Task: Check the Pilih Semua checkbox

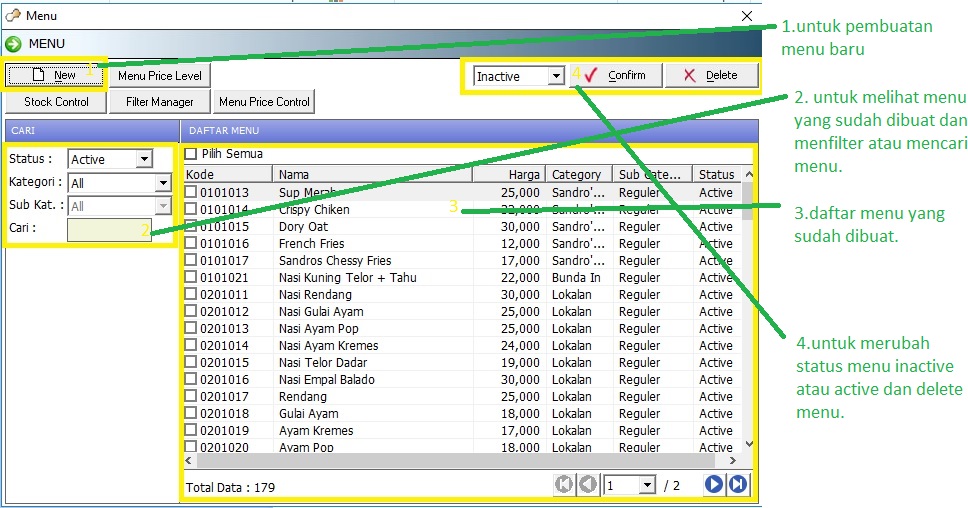Action: point(191,154)
